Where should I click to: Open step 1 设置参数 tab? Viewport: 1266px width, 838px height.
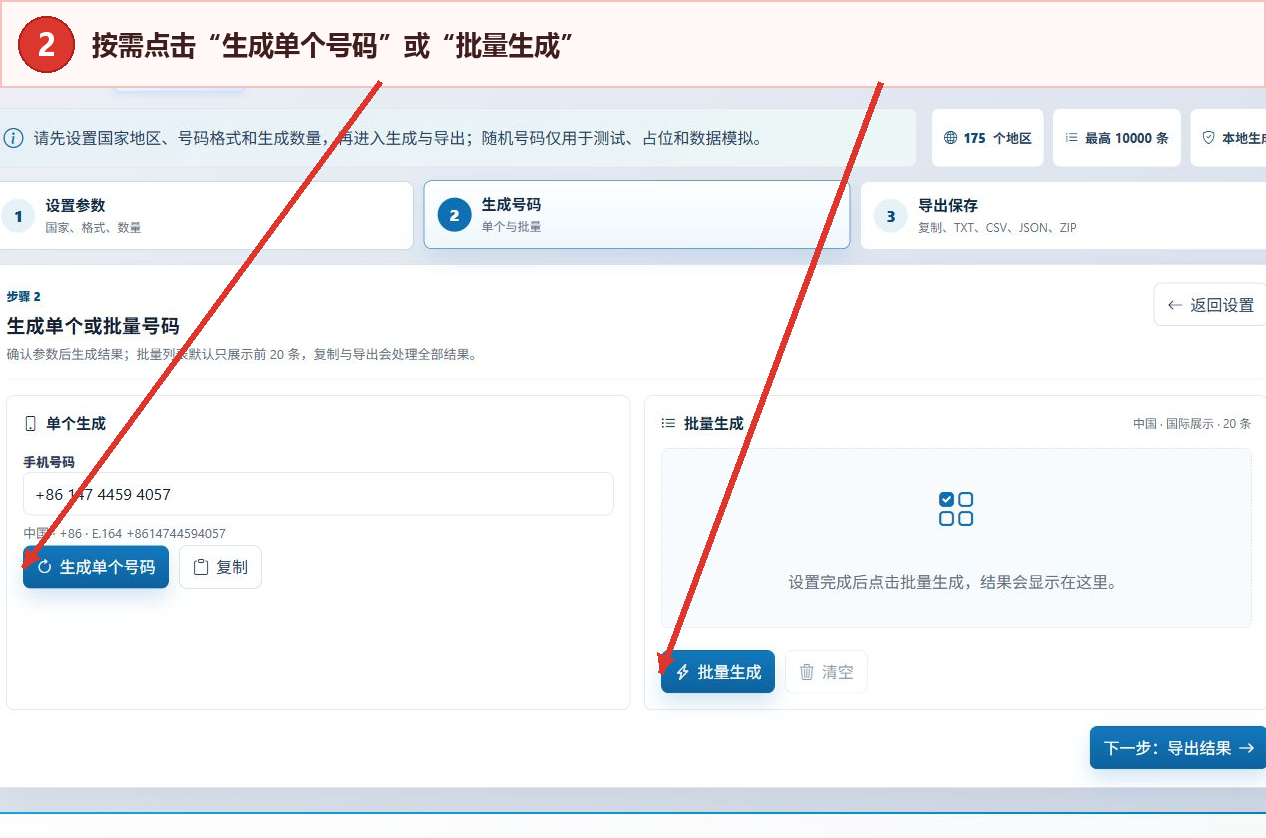pos(205,215)
